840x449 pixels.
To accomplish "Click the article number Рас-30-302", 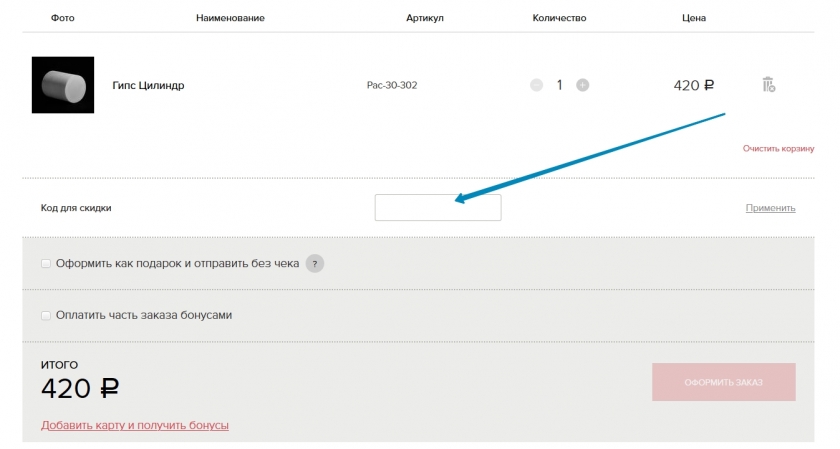I will coord(392,85).
